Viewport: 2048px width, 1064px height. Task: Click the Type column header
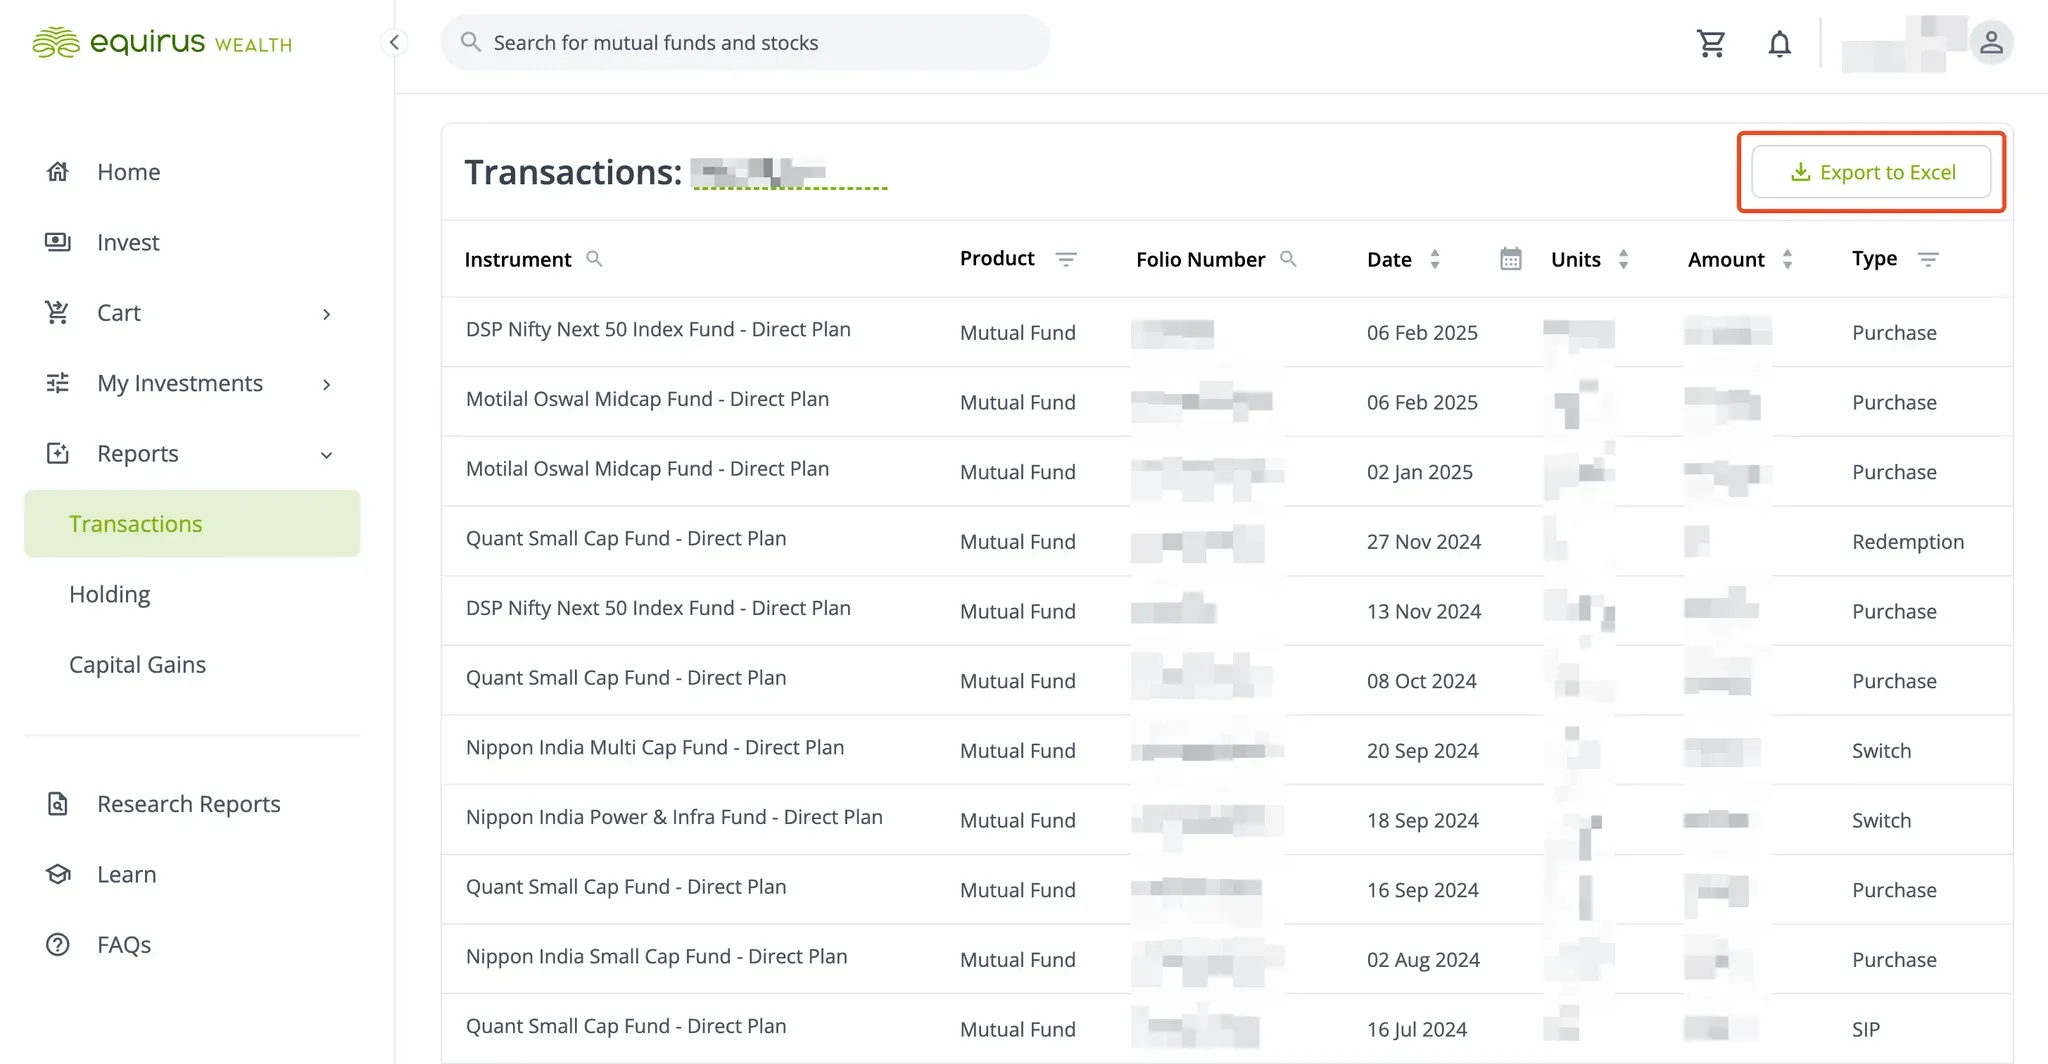[x=1874, y=259]
